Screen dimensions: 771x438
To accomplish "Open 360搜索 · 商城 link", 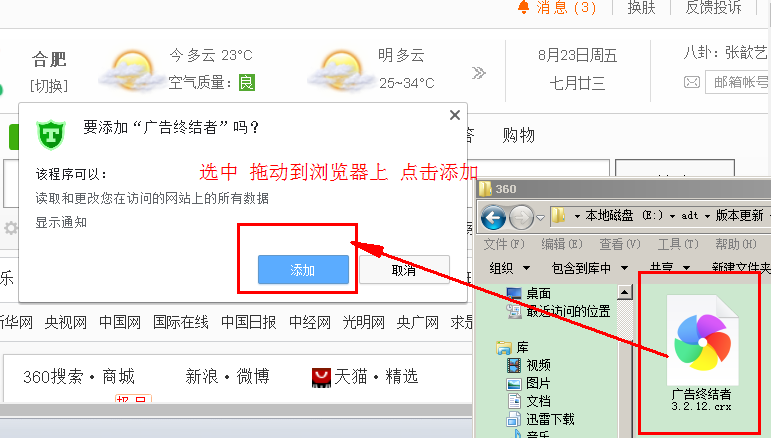I will pos(79,377).
